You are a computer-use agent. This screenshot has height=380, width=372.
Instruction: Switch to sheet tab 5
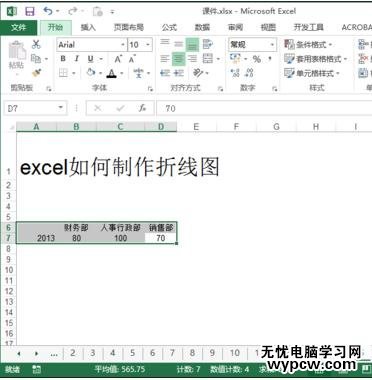click(132, 353)
